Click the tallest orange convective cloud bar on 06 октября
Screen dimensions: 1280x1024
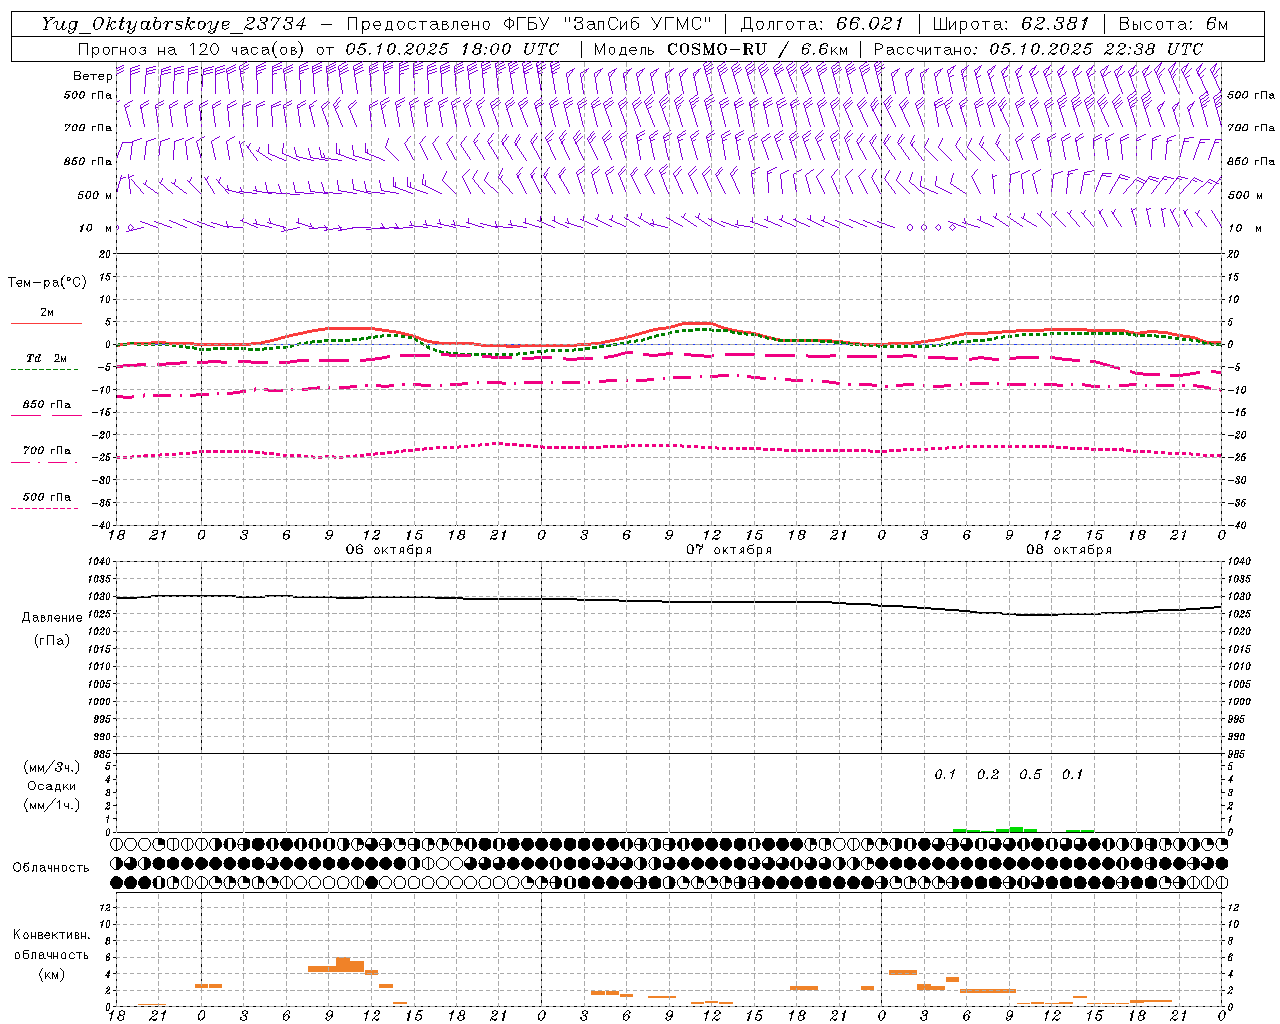click(343, 964)
